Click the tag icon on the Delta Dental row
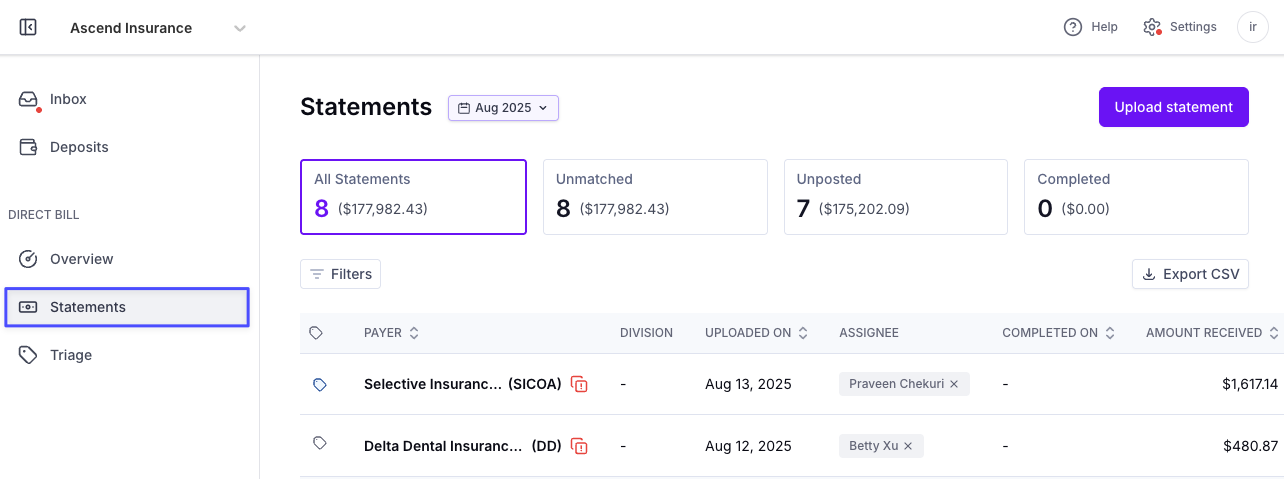The width and height of the screenshot is (1284, 479). (x=319, y=445)
